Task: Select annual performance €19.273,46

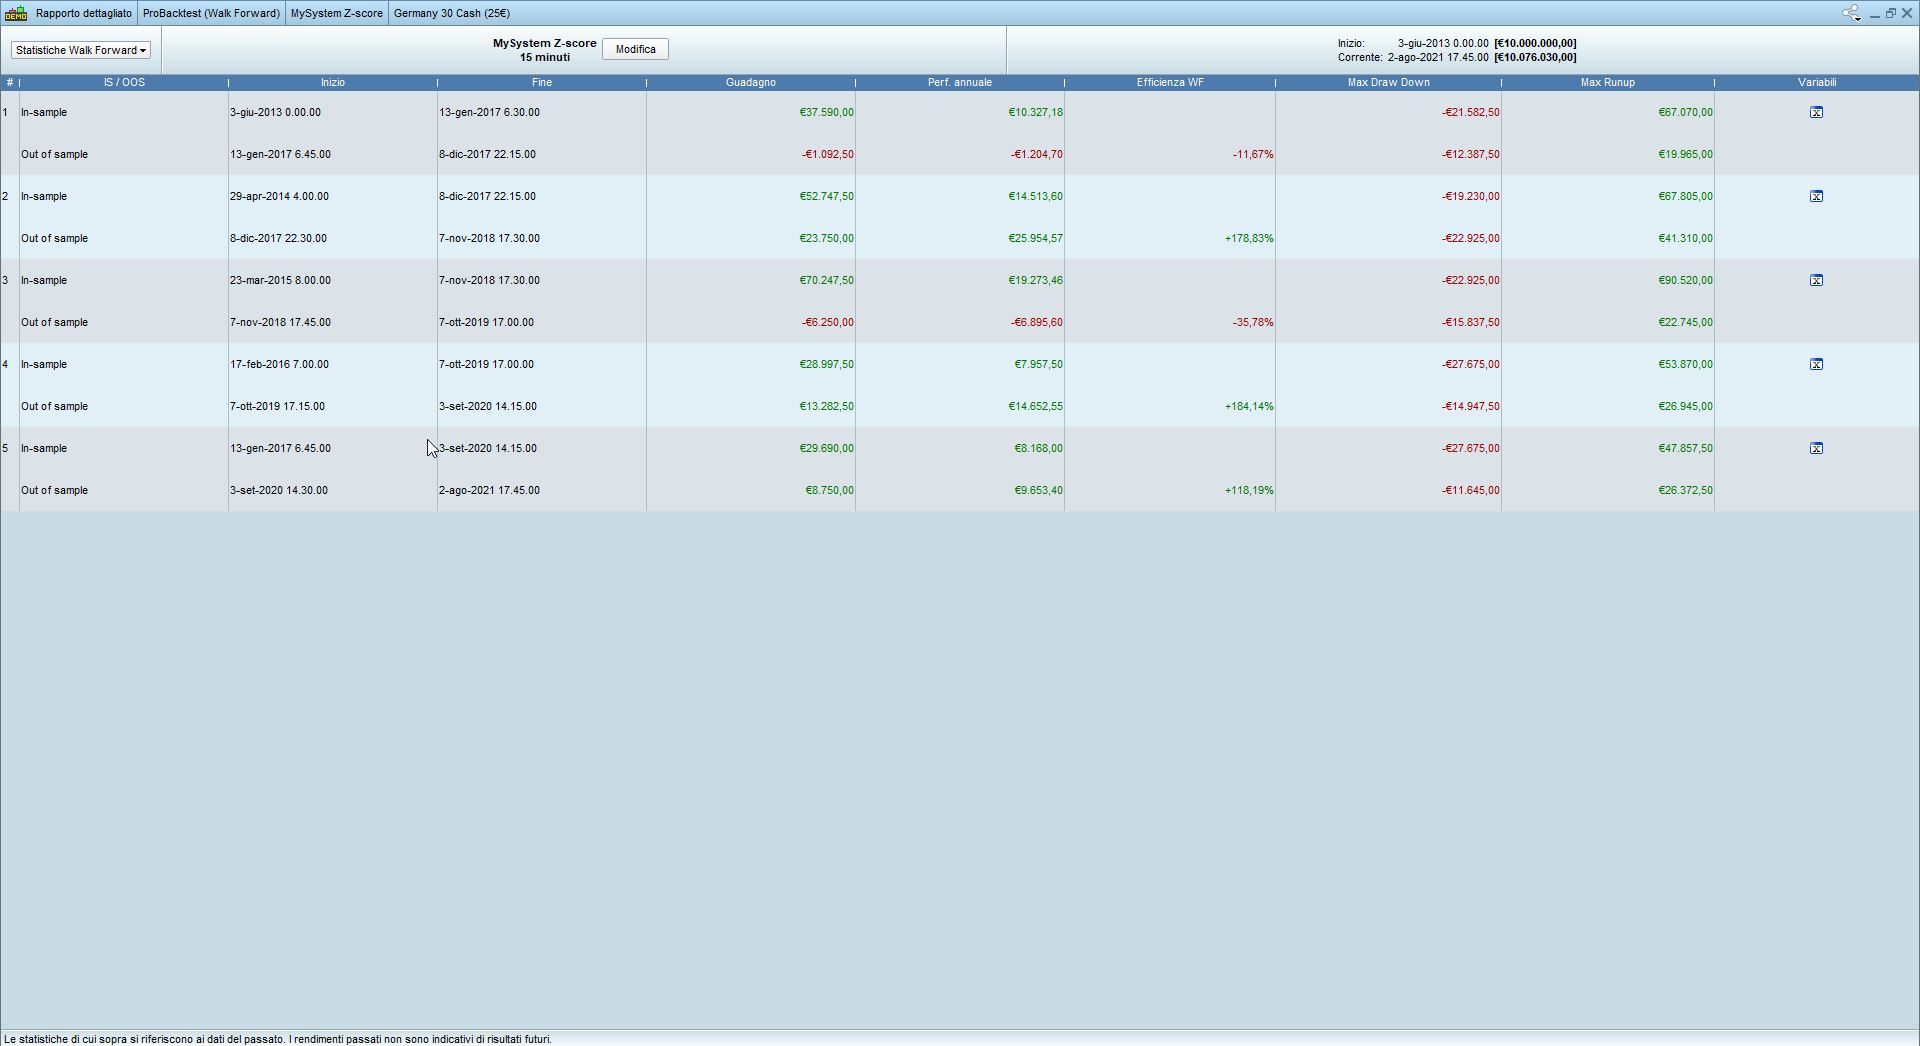Action: 1035,280
